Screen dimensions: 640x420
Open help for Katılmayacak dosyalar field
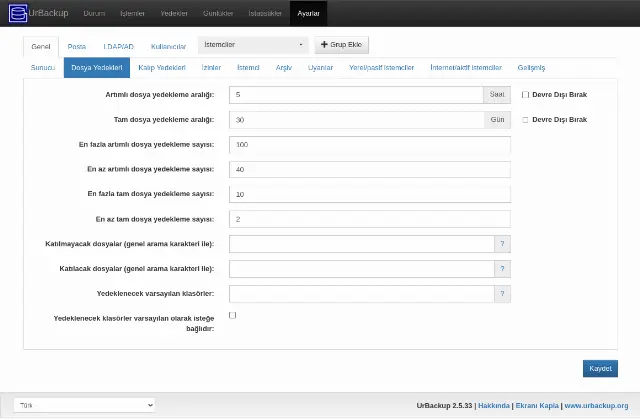[x=502, y=244]
